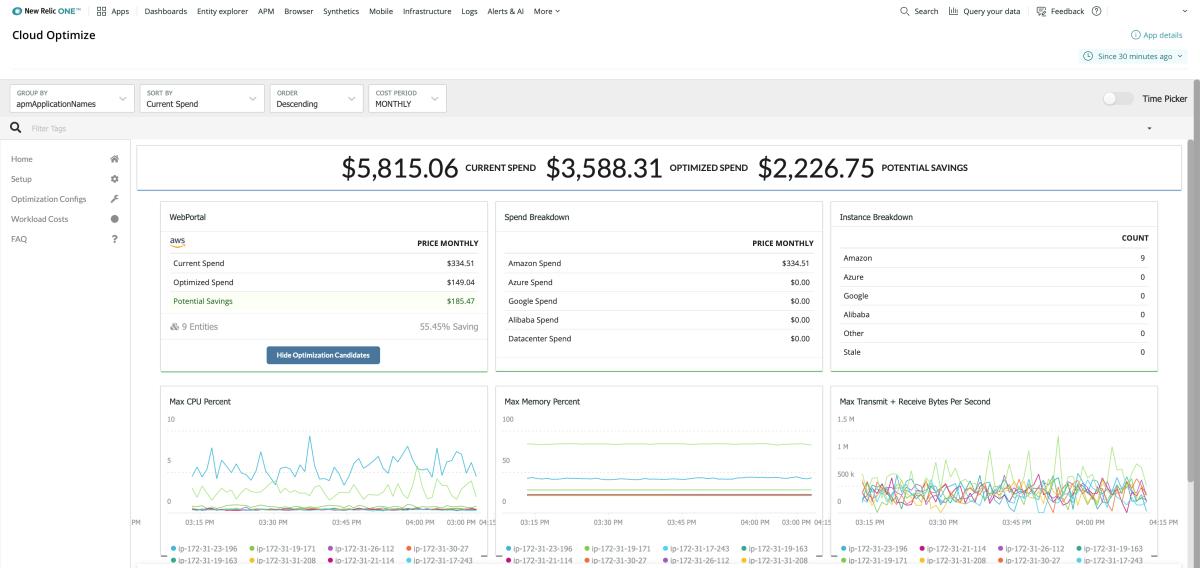The width and height of the screenshot is (1200, 568).
Task: Click the Datacenter Spend row label
Action: (x=540, y=339)
